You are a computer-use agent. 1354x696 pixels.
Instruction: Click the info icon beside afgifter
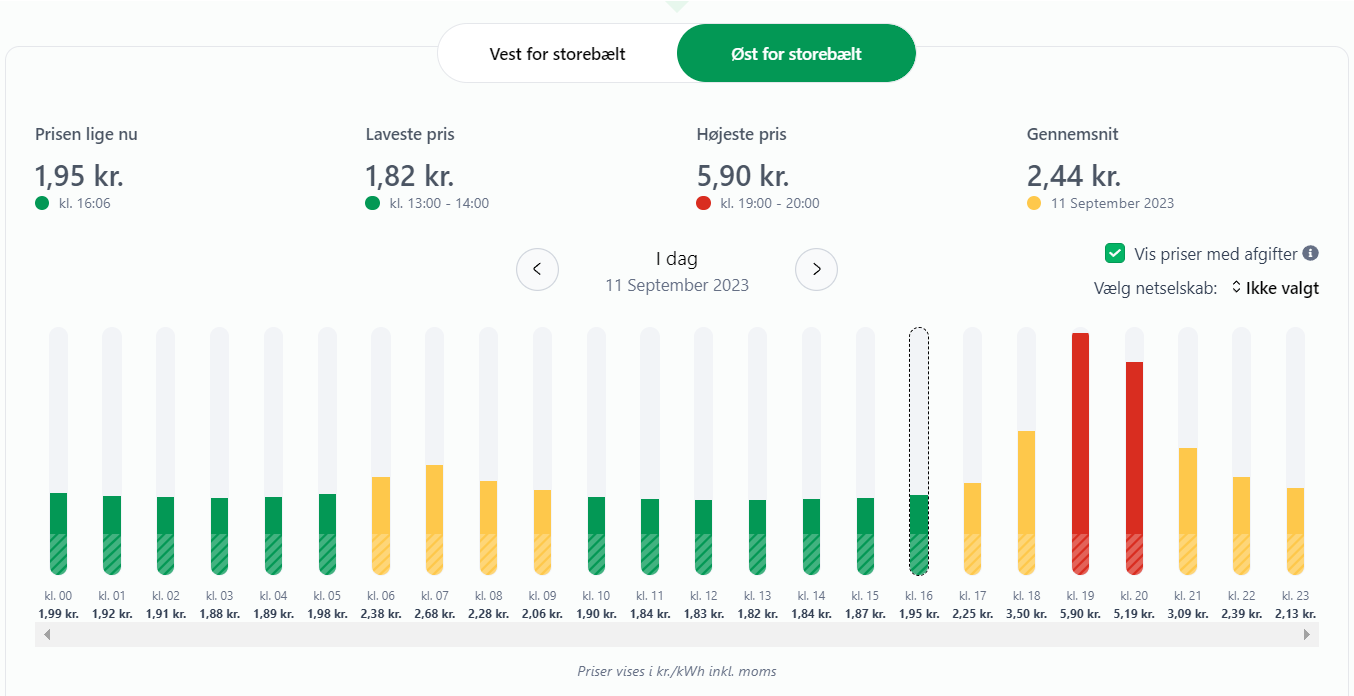point(1311,254)
